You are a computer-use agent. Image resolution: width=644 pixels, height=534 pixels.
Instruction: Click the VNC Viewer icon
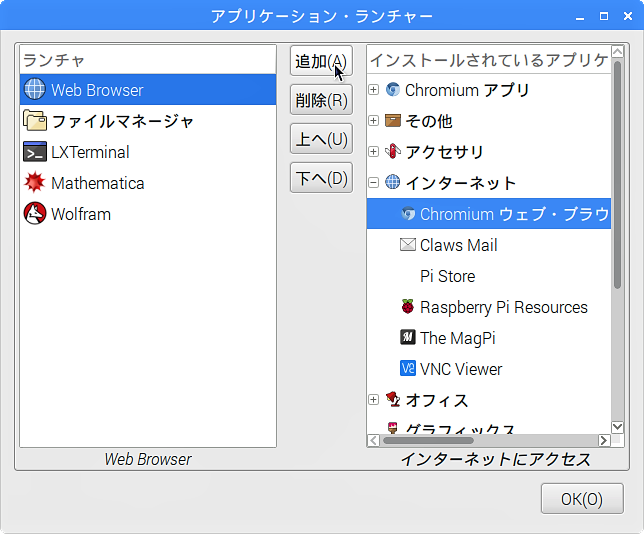(x=408, y=368)
